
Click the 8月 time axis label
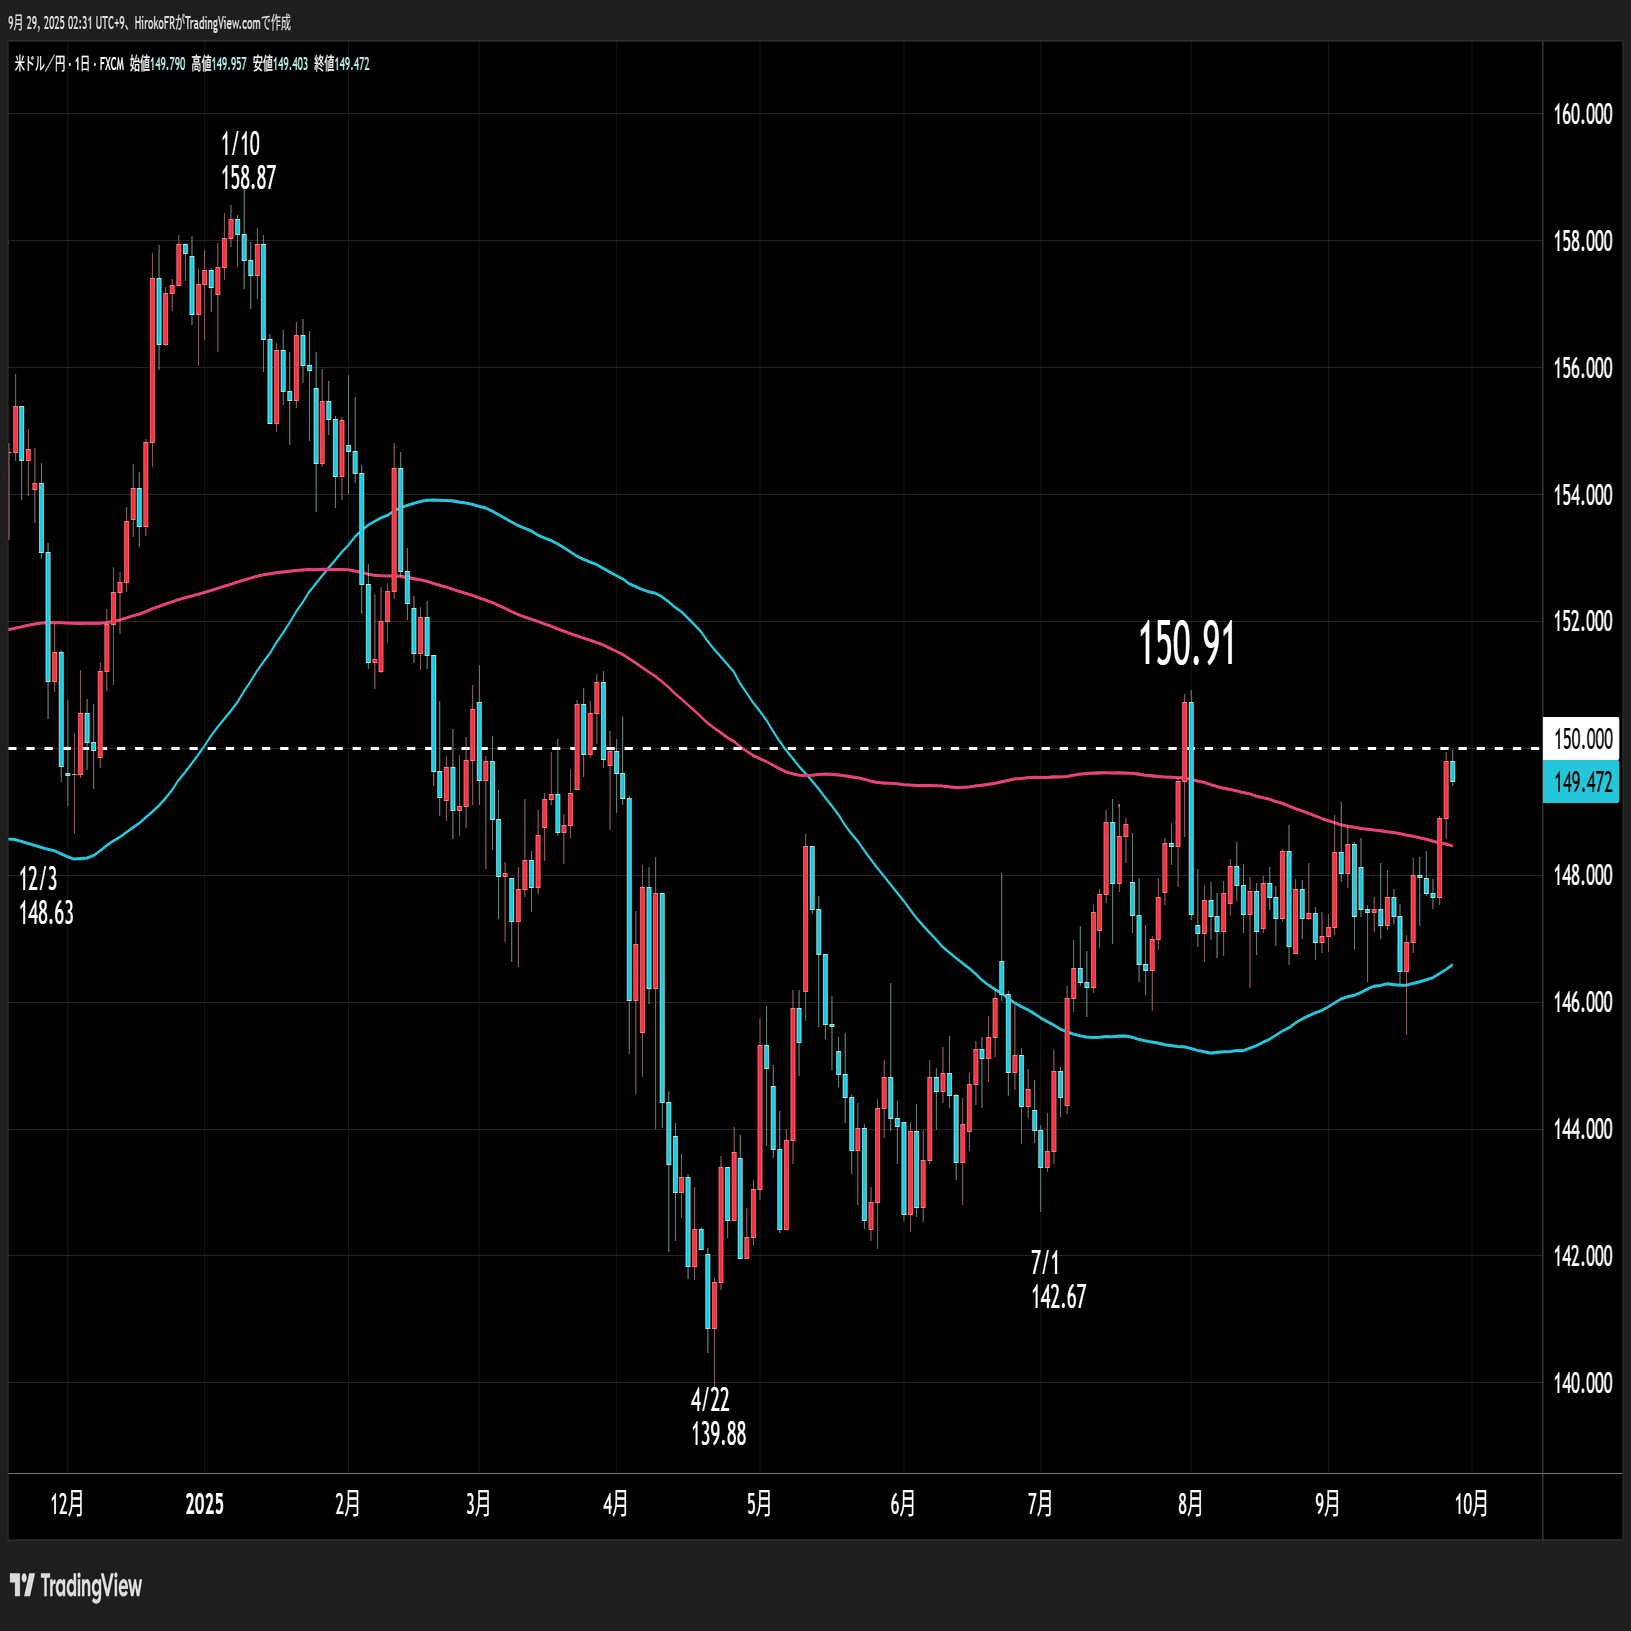click(x=1190, y=1504)
